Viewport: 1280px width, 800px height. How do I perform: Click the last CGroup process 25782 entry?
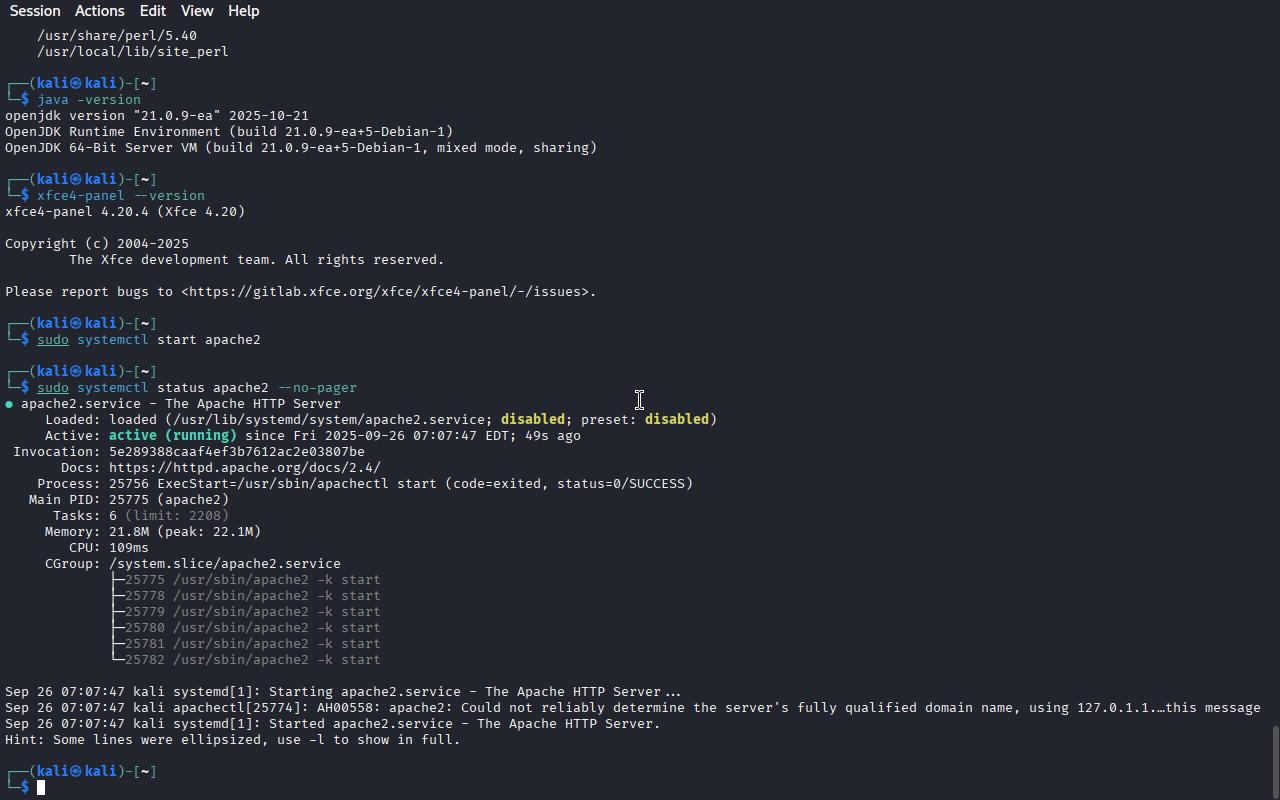250,660
